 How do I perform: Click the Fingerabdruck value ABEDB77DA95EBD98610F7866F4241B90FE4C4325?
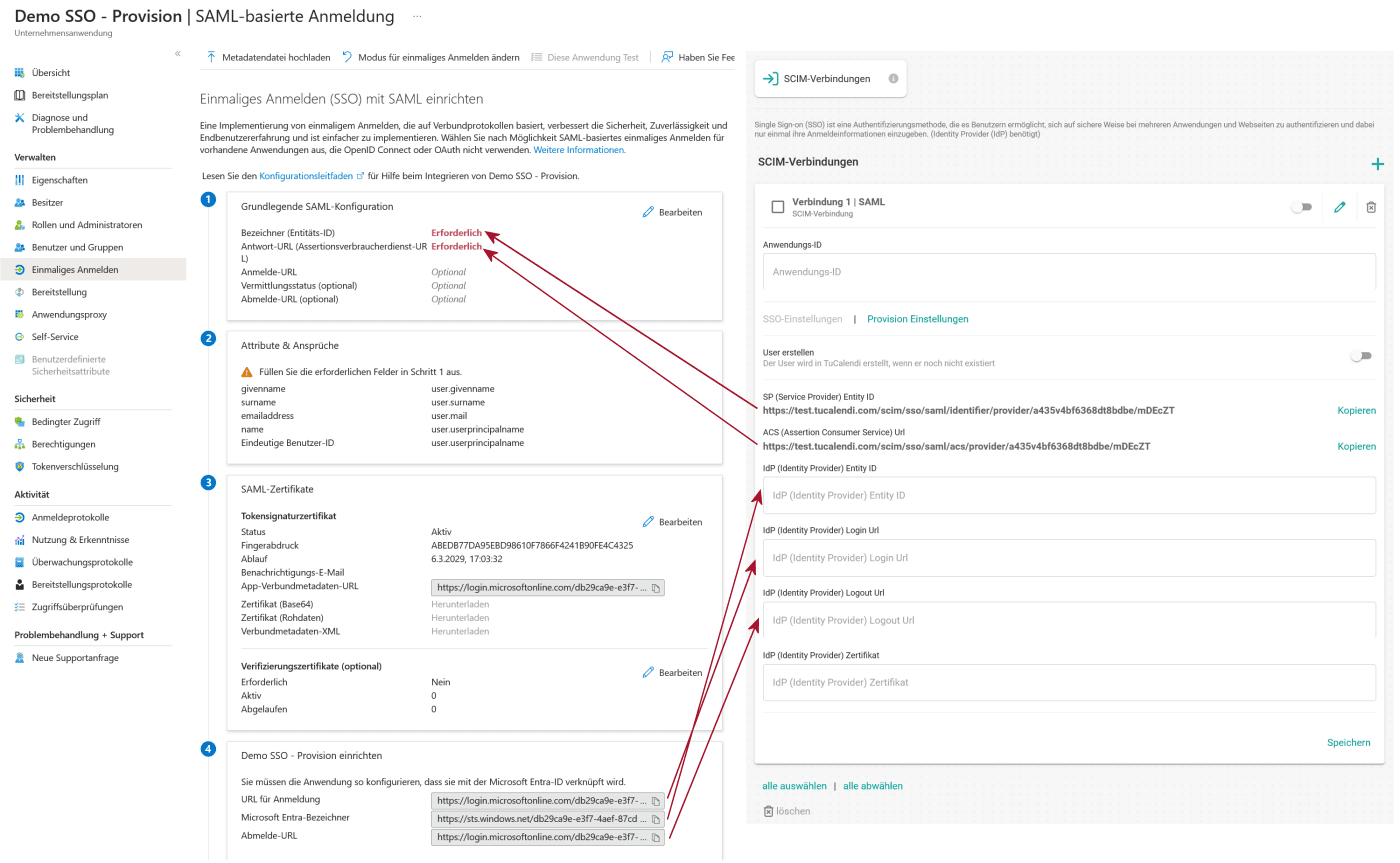[x=532, y=546]
